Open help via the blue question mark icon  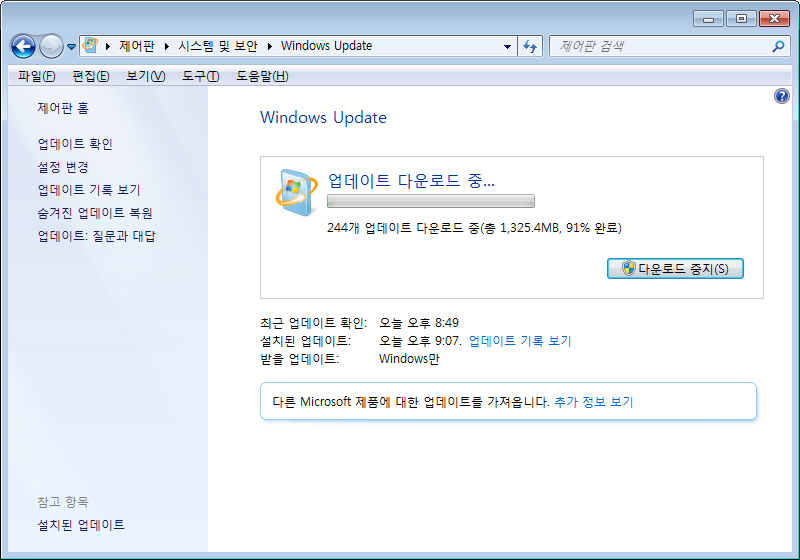tap(782, 96)
